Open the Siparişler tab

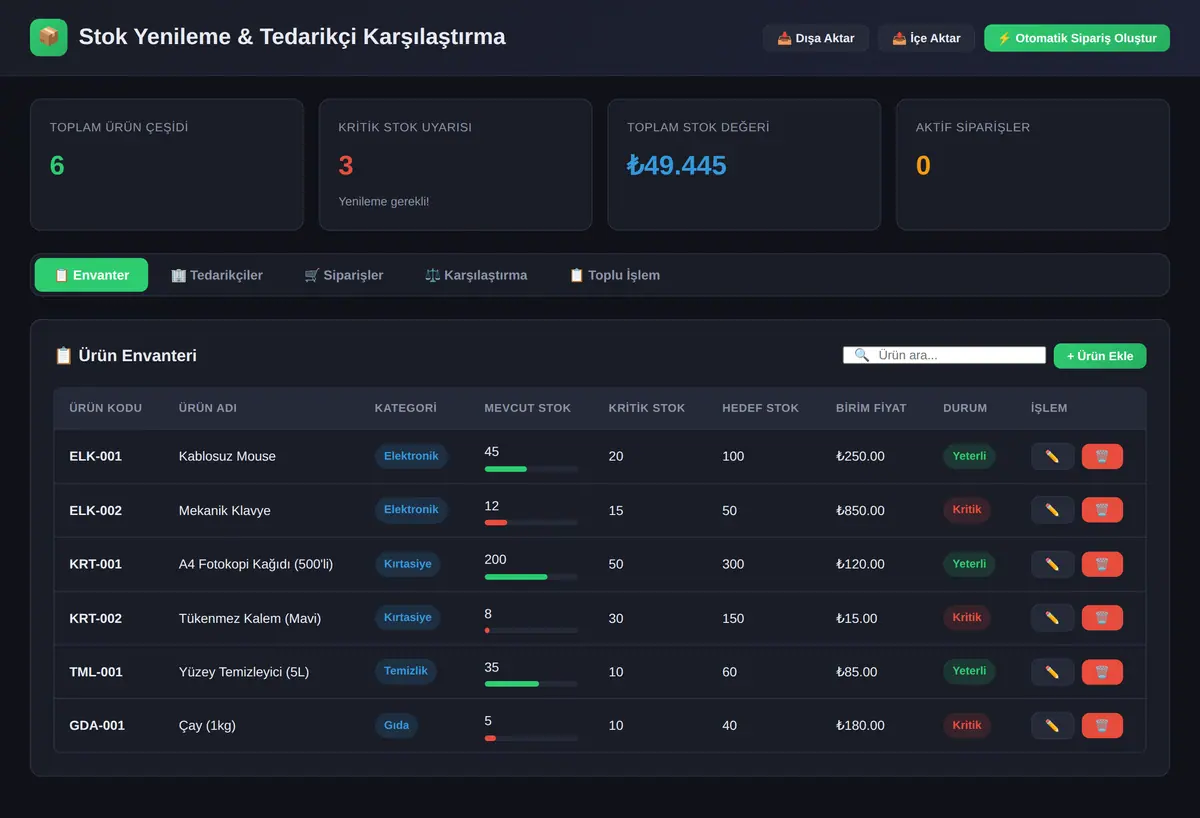click(x=344, y=275)
